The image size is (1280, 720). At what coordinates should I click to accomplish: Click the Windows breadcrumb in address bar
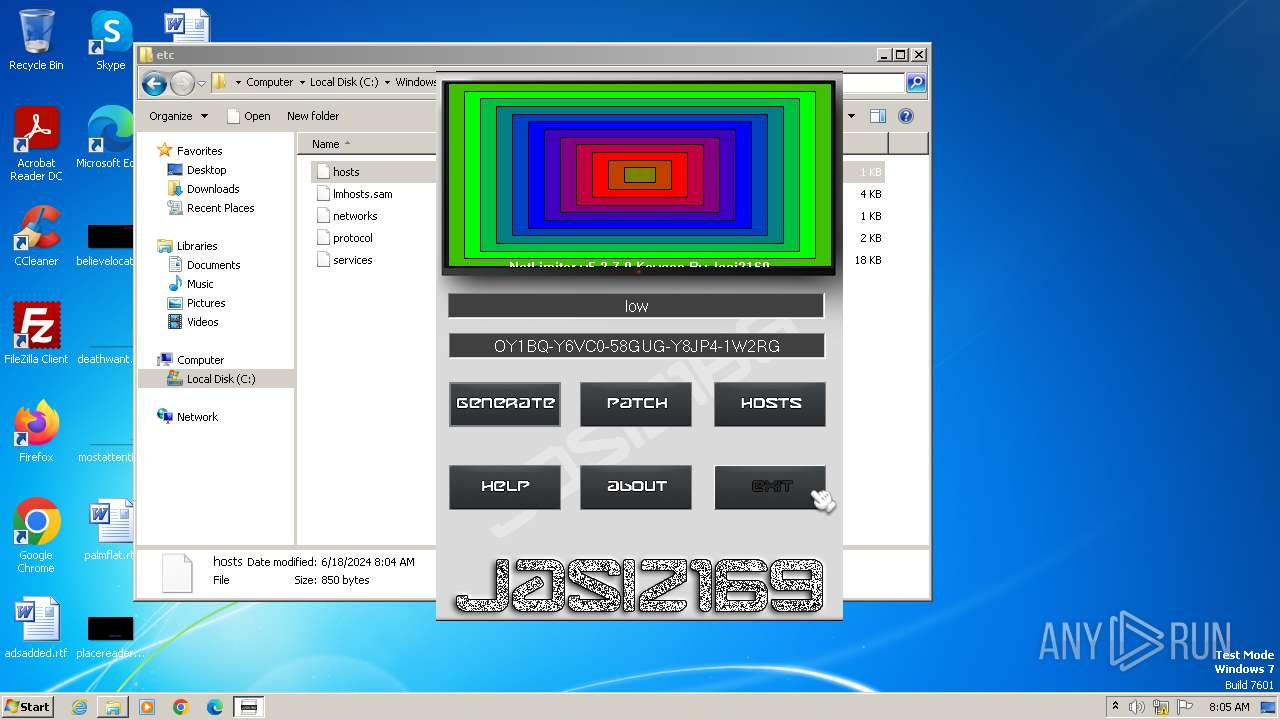[416, 83]
